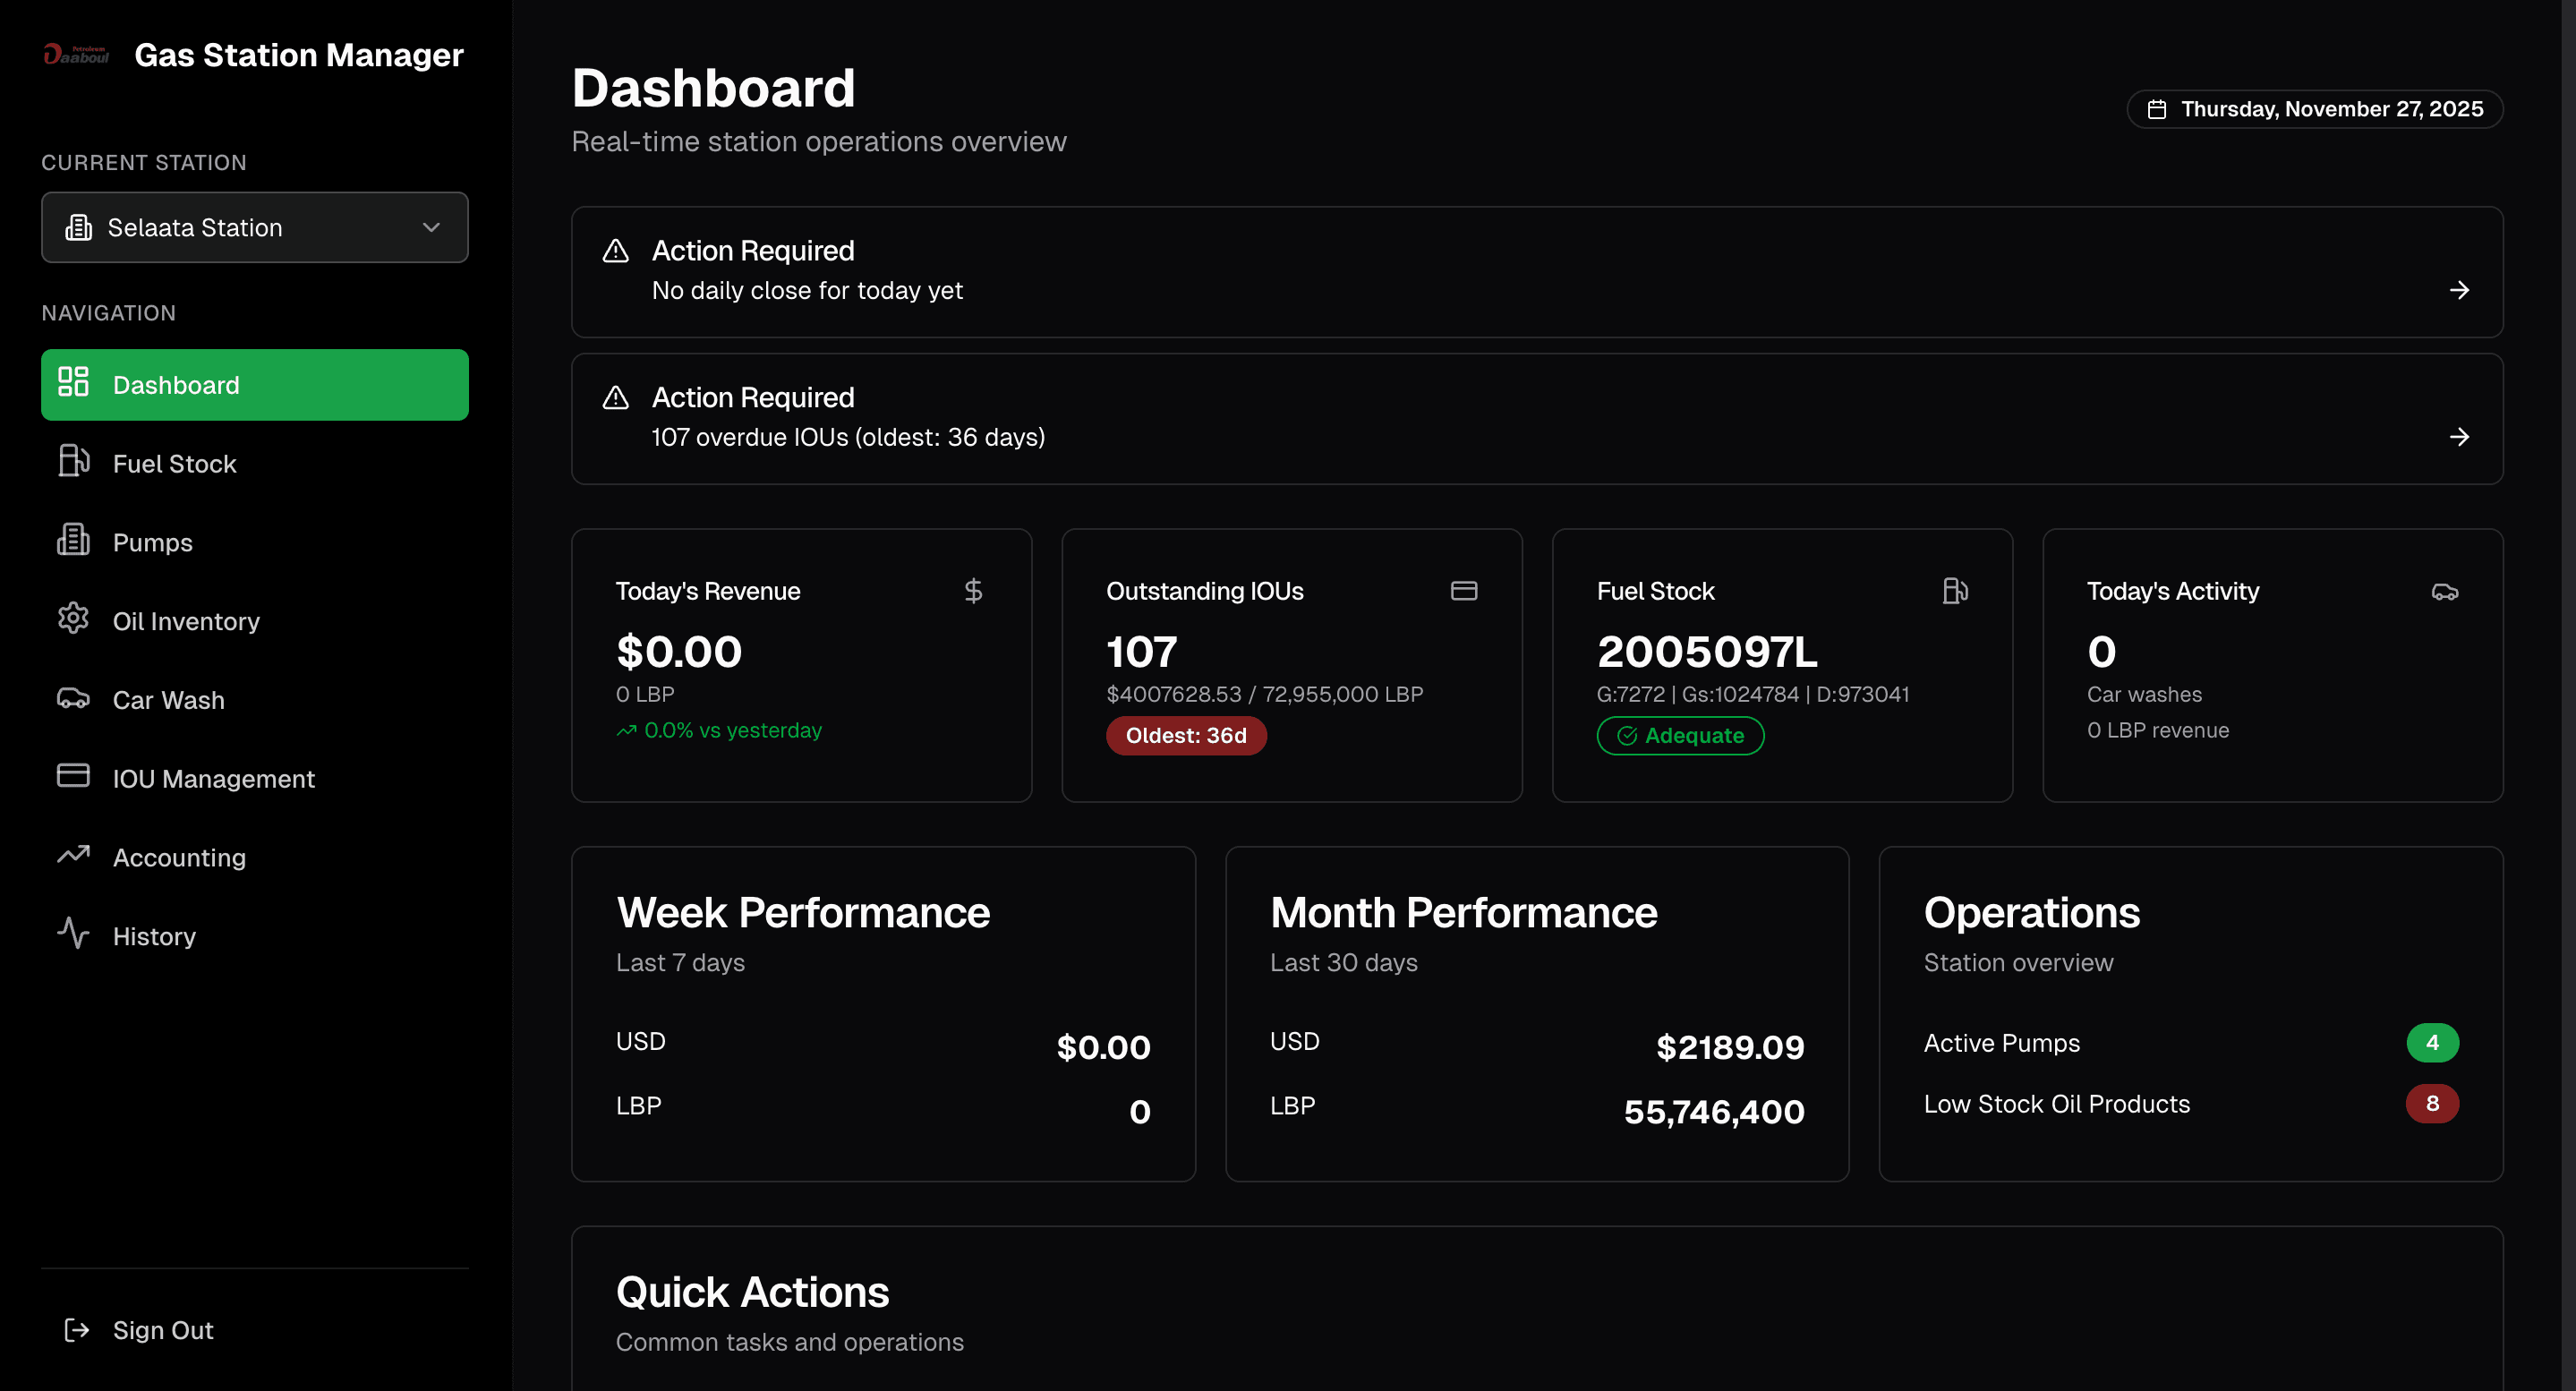
Task: Navigate to IOU Management
Action: pyautogui.click(x=213, y=779)
